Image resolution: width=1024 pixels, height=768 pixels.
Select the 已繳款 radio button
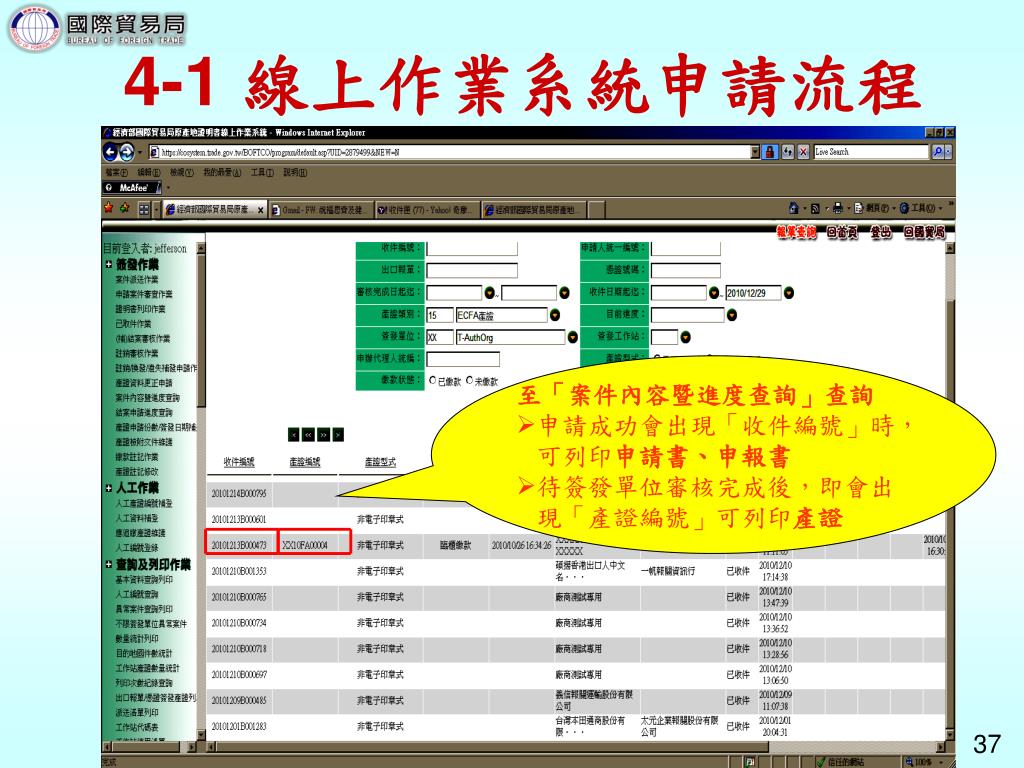click(x=432, y=380)
